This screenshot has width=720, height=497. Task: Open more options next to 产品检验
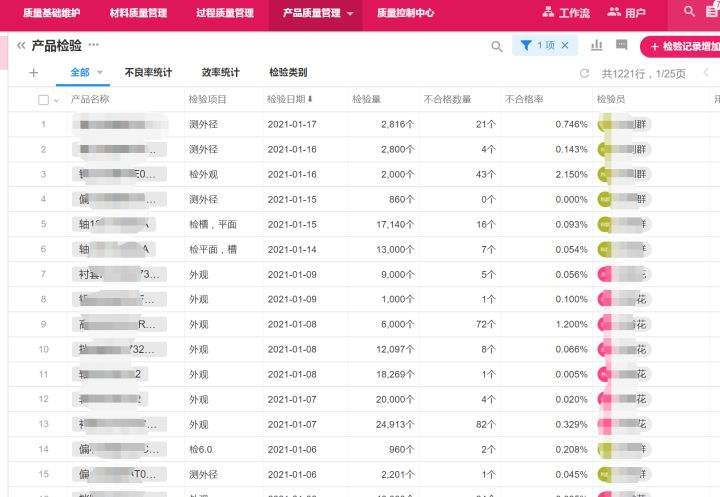[94, 45]
